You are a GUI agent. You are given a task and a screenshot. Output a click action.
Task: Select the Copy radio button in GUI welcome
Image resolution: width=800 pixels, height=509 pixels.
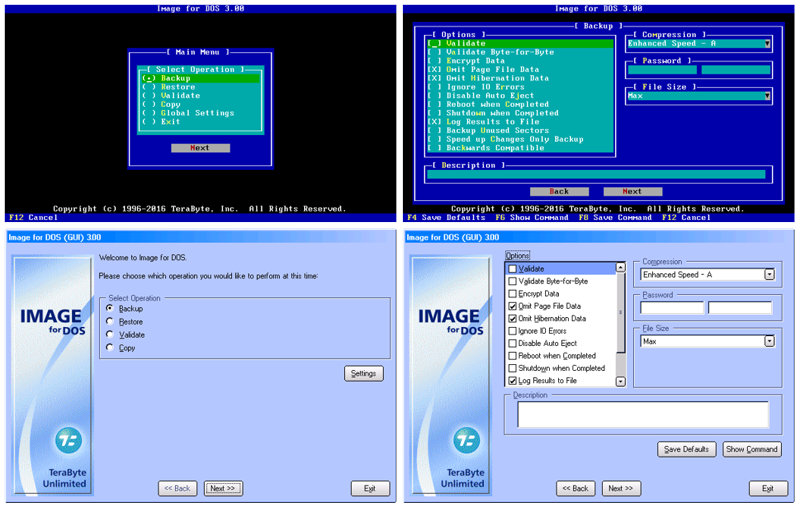click(x=110, y=347)
